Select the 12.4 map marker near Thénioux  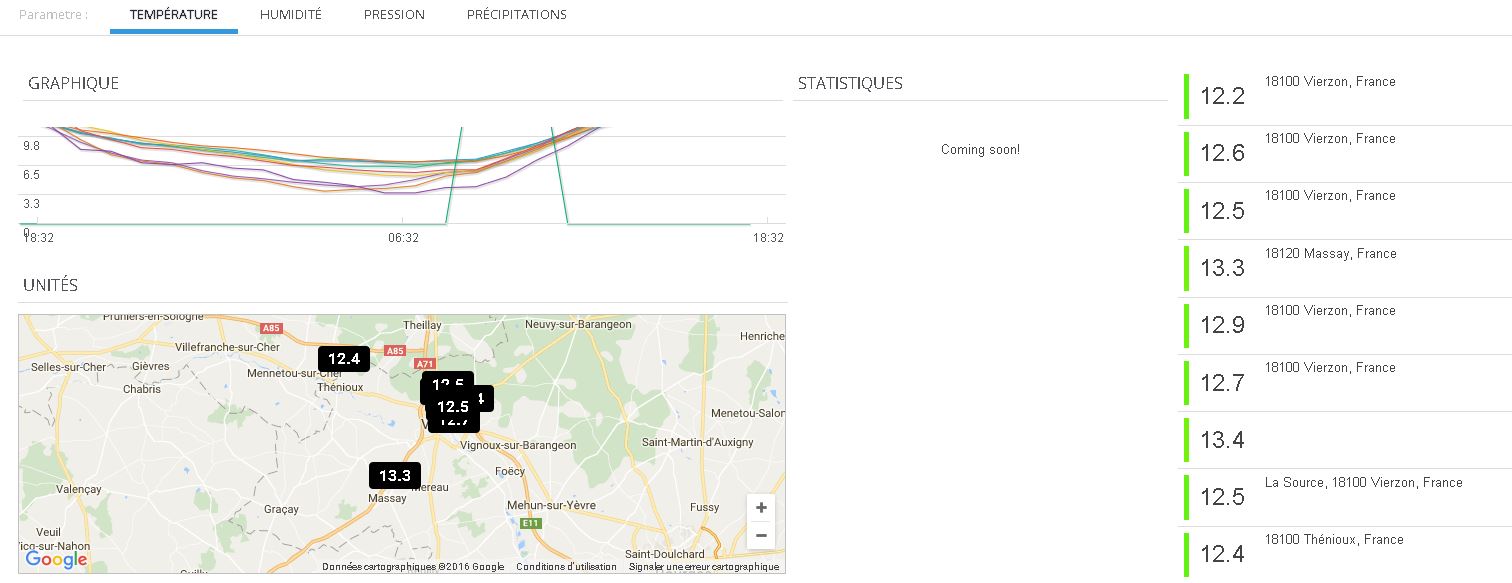click(x=343, y=359)
